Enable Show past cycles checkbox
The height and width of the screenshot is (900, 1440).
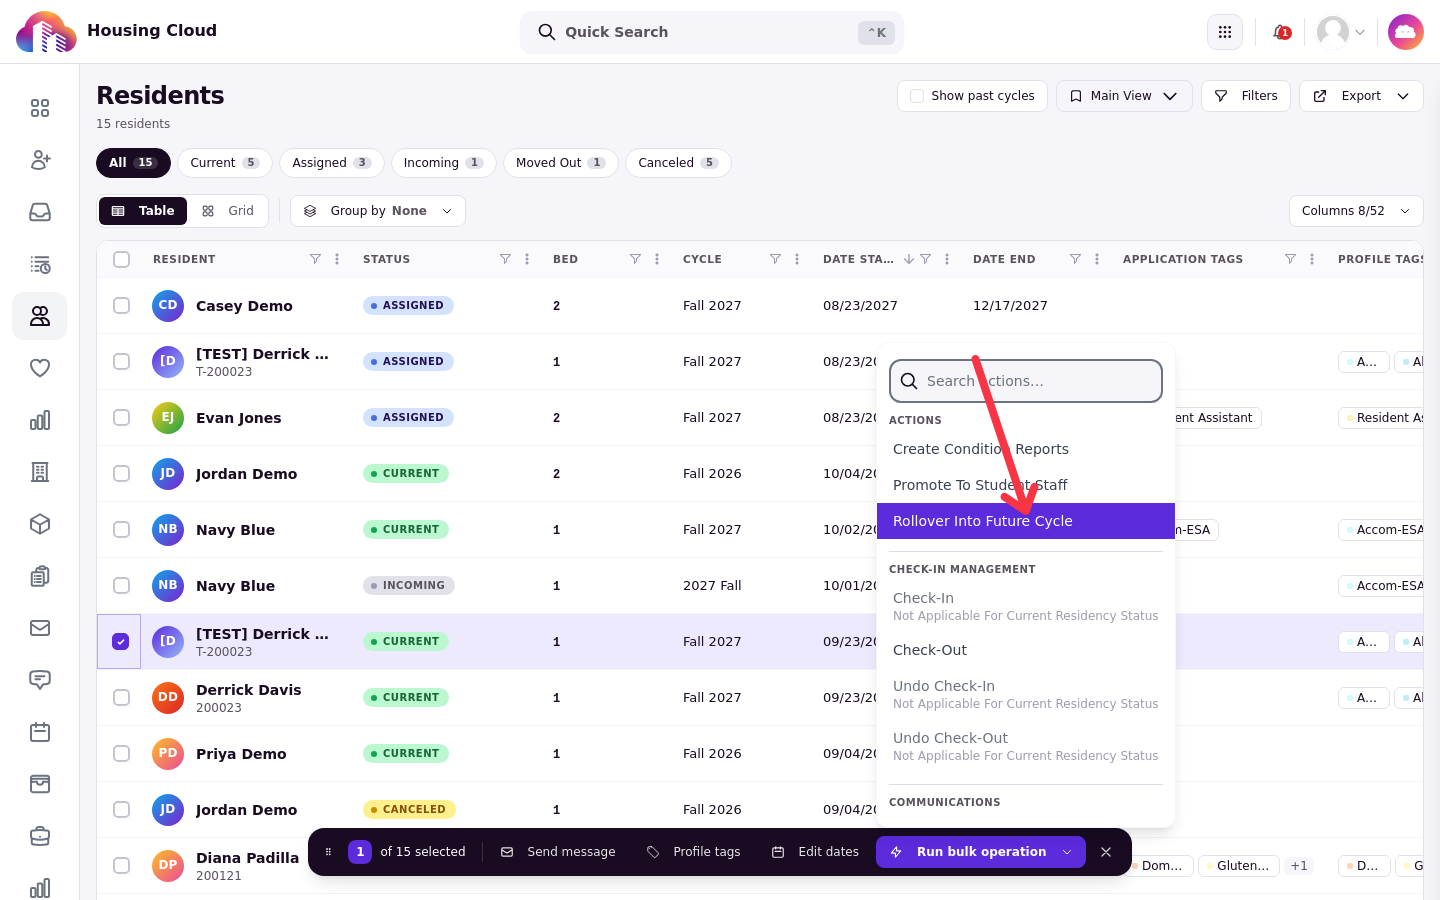917,96
